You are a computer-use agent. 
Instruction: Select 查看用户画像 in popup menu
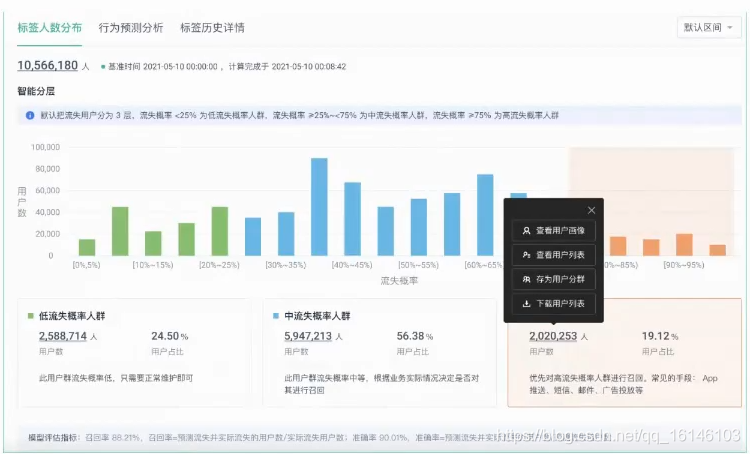pyautogui.click(x=553, y=231)
